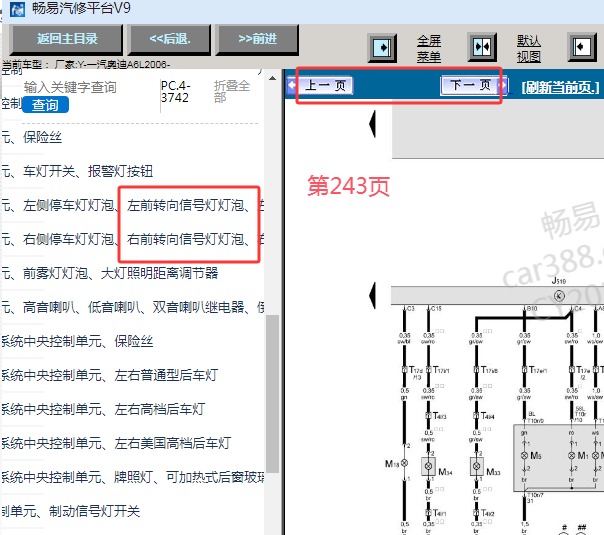604x535 pixels.
Task: Go forward with the >>前进 button
Action: pyautogui.click(x=257, y=39)
